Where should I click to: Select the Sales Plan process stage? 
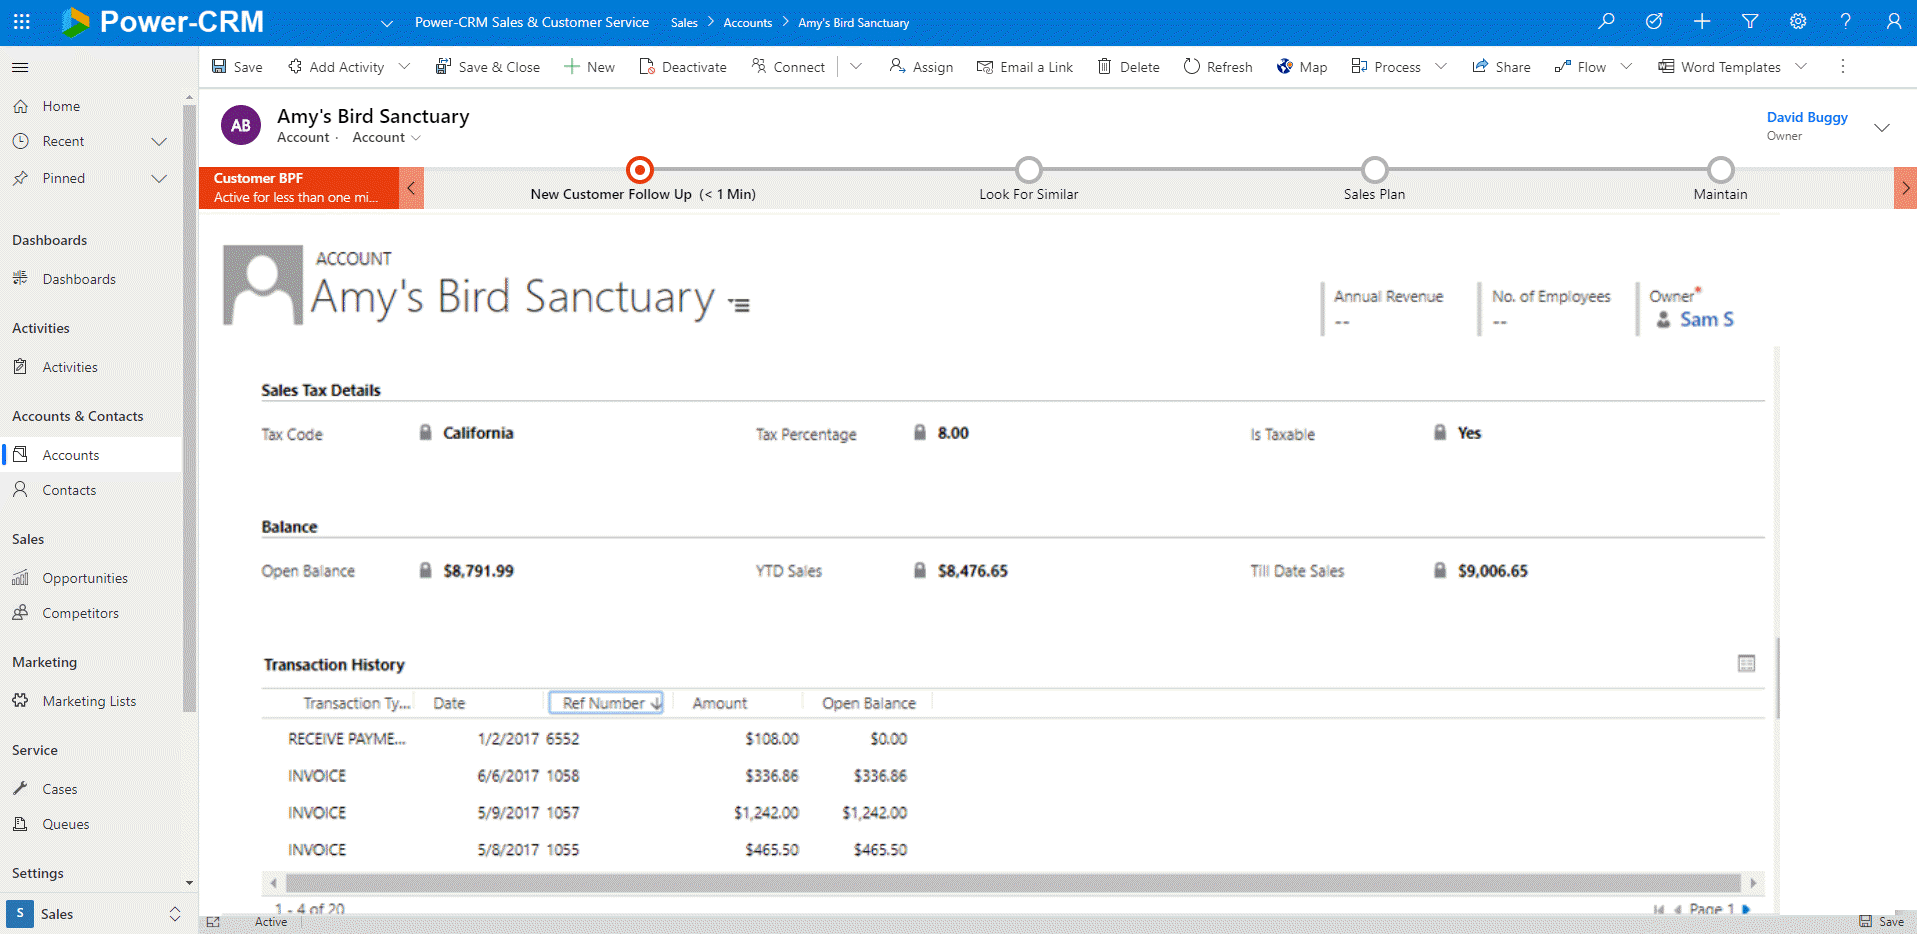(x=1374, y=170)
